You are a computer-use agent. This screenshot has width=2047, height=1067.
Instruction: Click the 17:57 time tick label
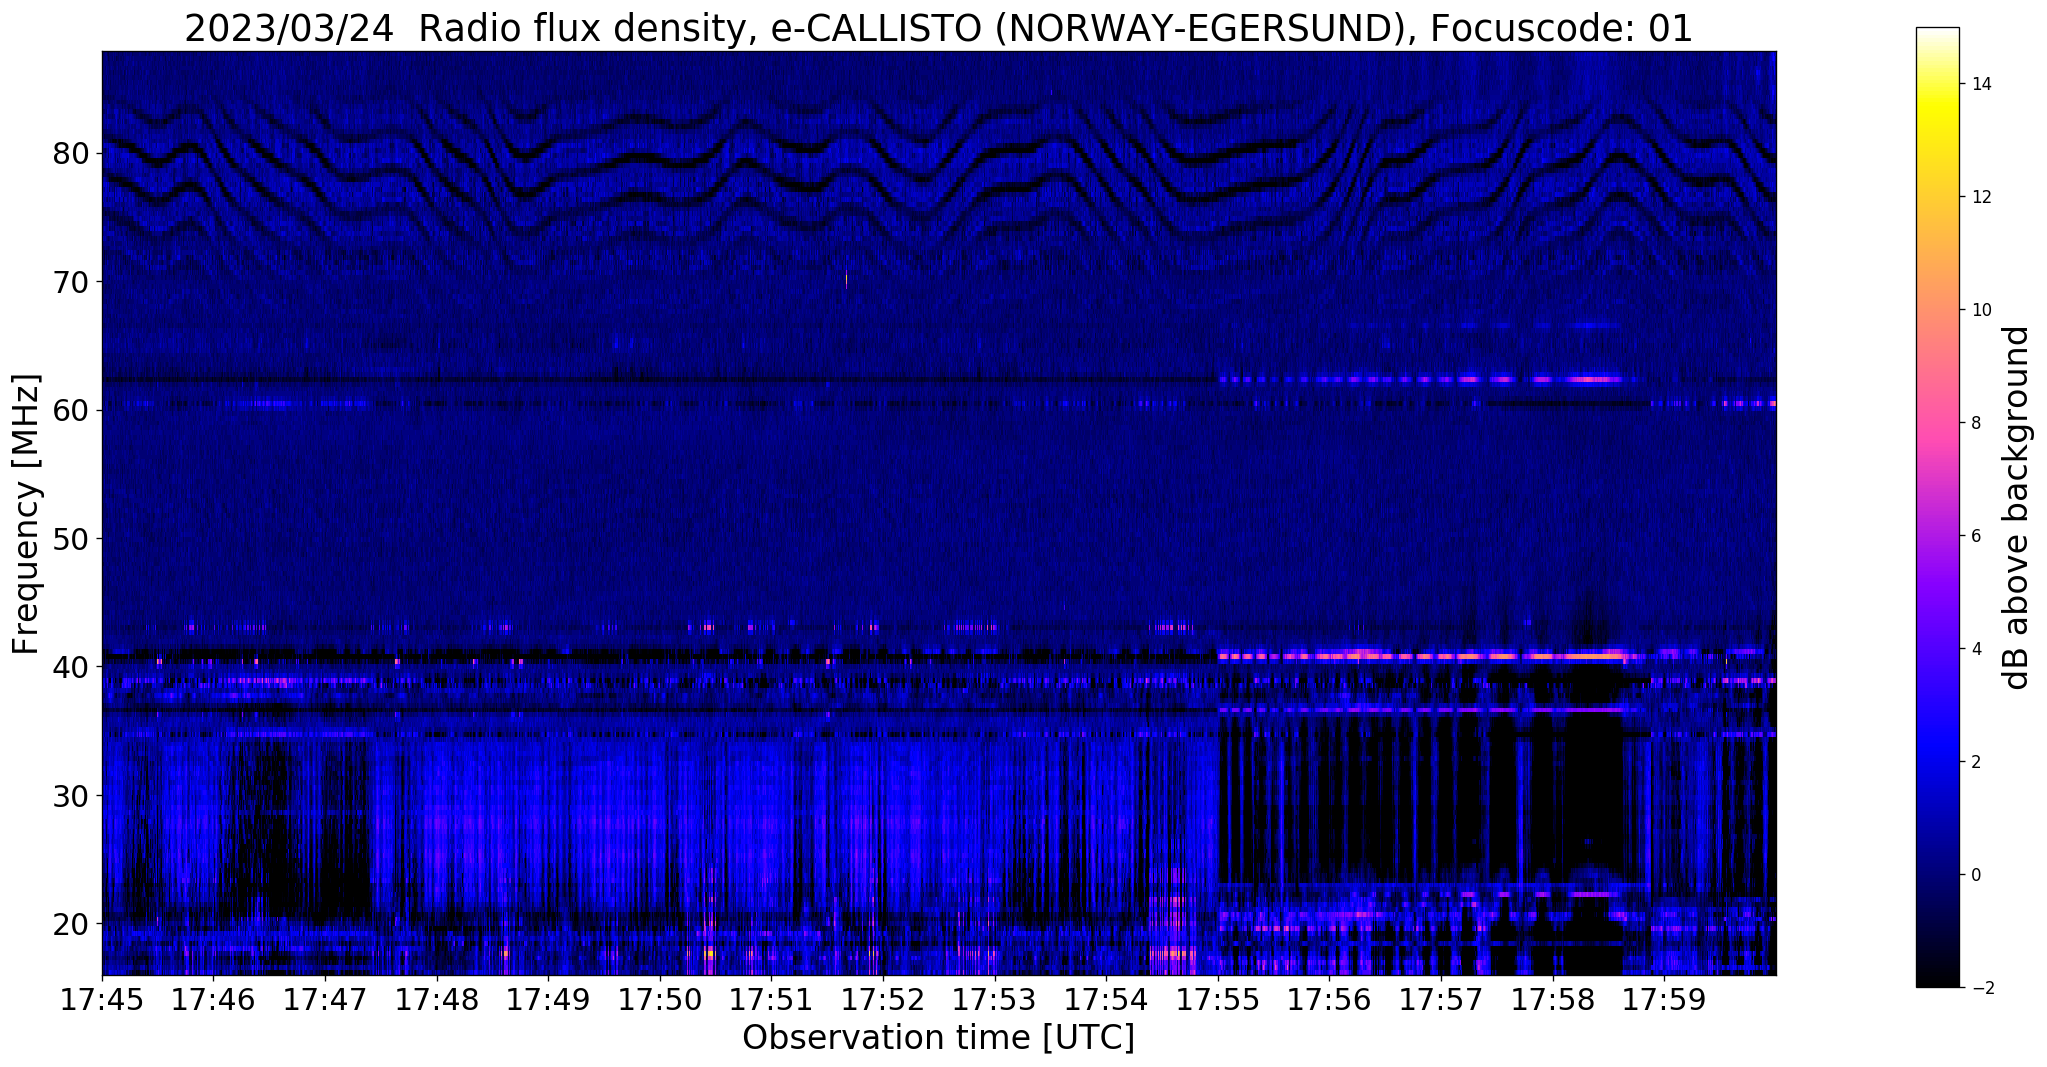(x=1441, y=1000)
